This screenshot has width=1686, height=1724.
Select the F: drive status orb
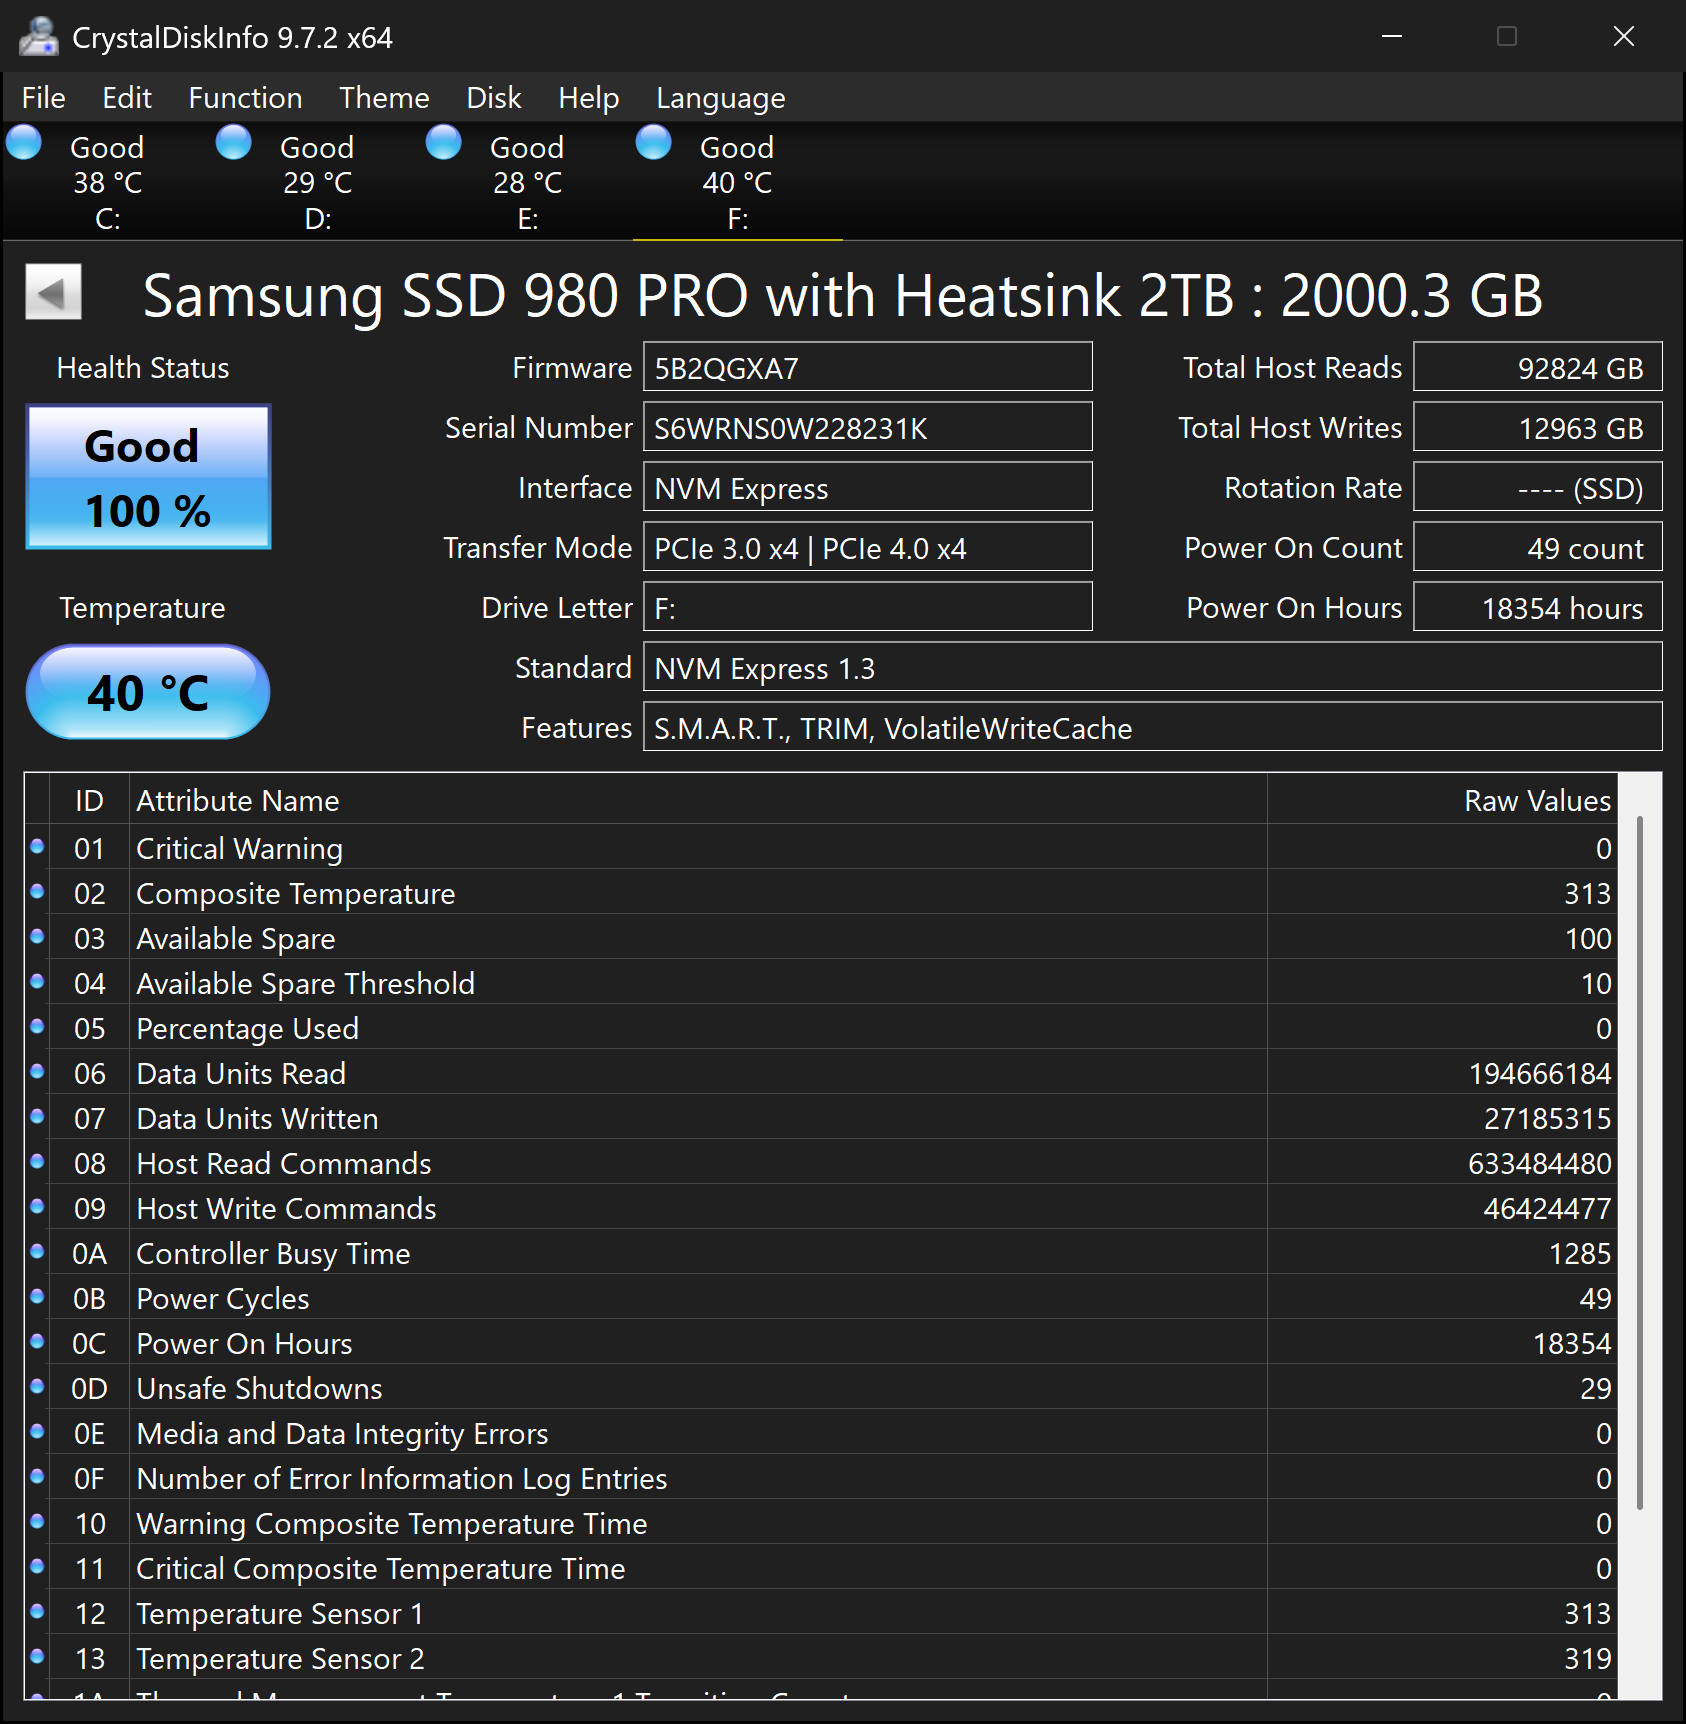pos(654,142)
